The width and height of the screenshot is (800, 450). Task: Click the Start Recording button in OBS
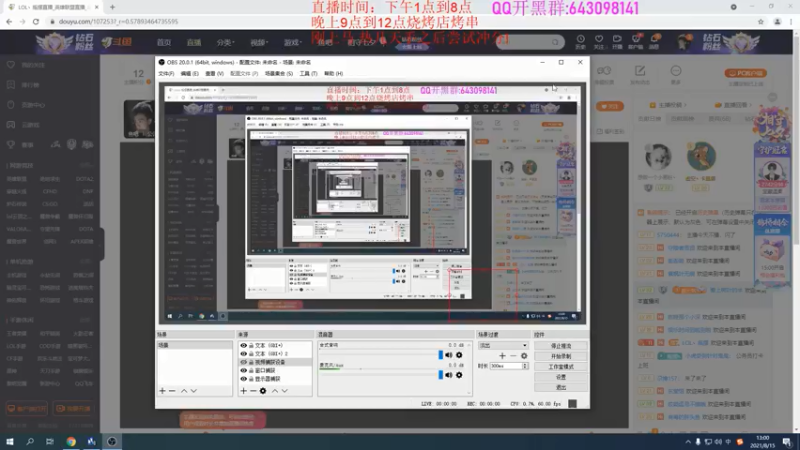click(x=561, y=356)
